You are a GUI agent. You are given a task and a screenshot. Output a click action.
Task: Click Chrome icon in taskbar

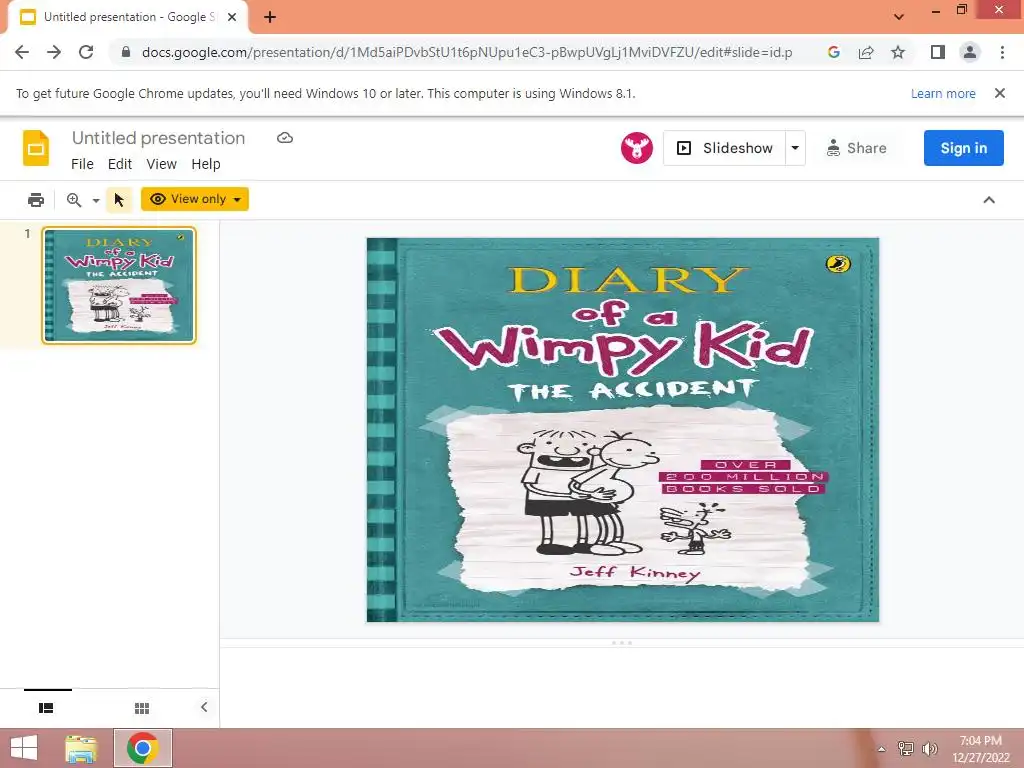click(x=143, y=748)
